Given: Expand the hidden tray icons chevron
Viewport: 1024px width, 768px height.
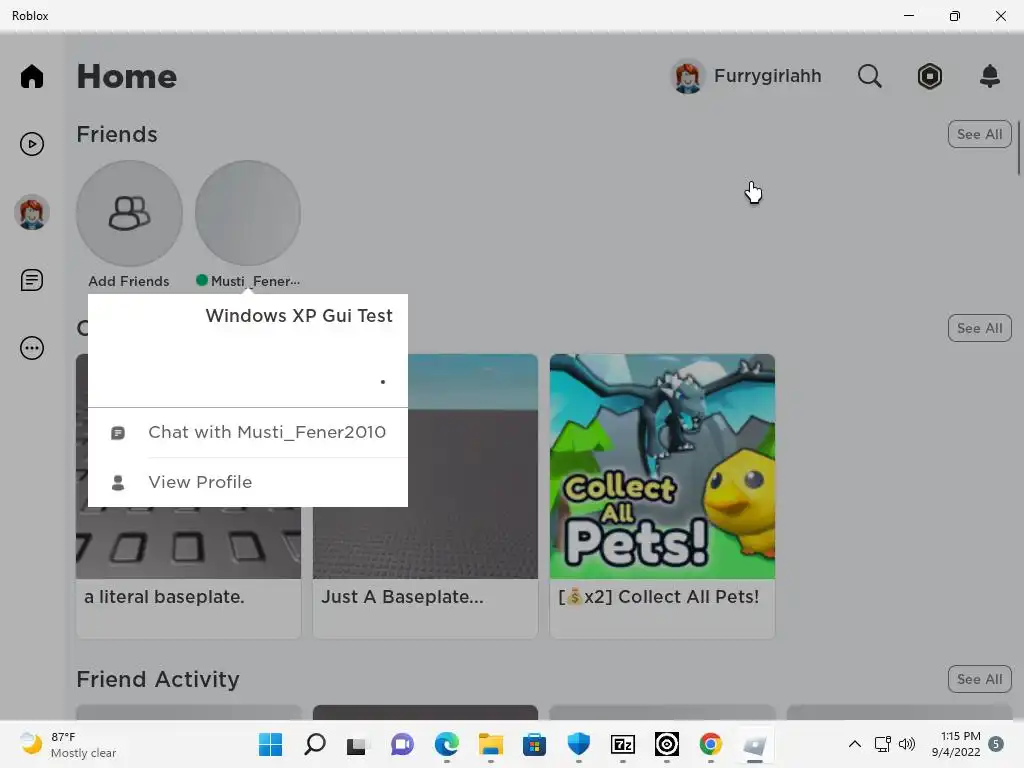Looking at the screenshot, I should (854, 744).
